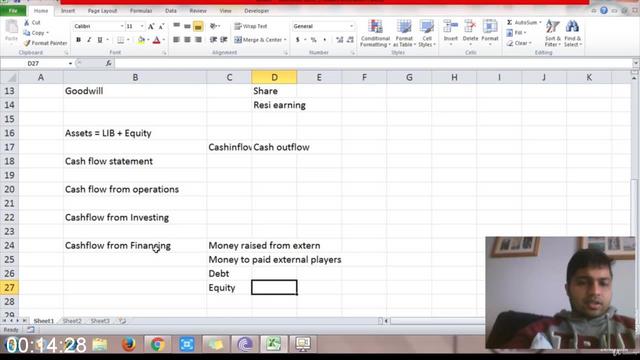Increase font size with Grow Font
640x360 pixels.
click(x=151, y=26)
